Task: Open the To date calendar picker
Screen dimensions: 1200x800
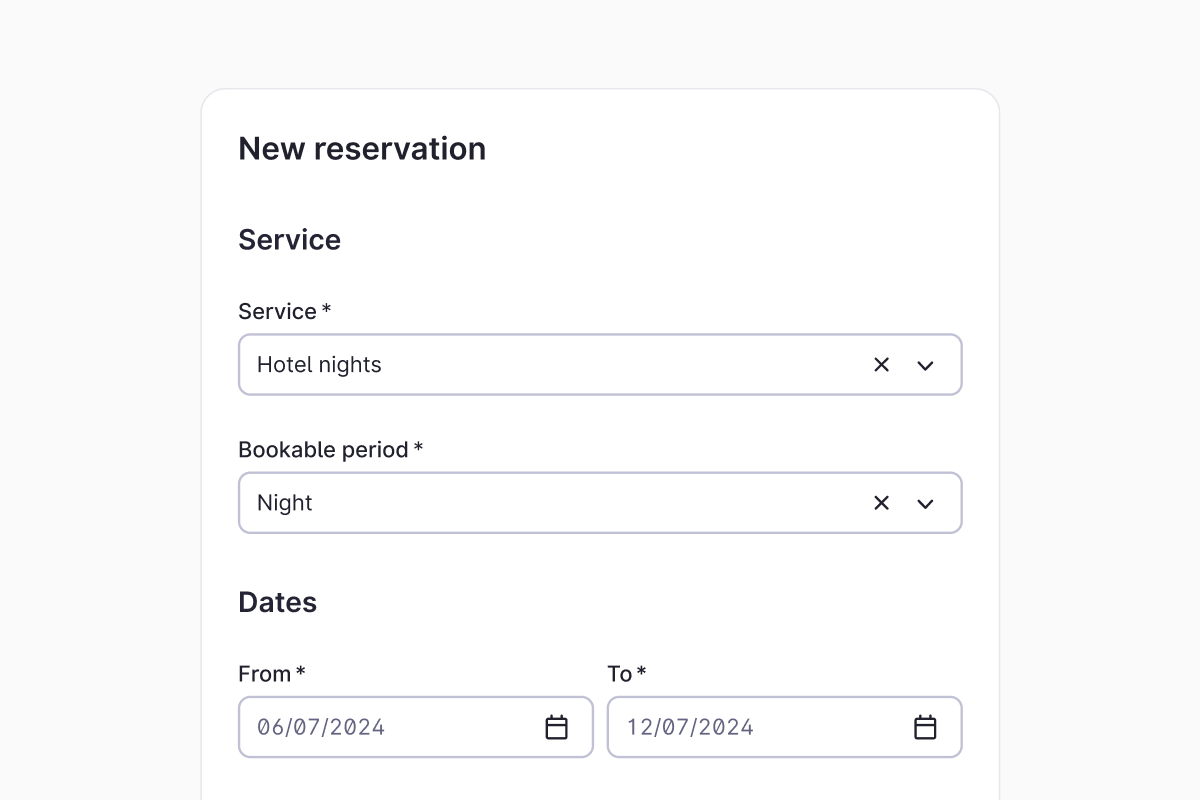Action: click(x=925, y=727)
